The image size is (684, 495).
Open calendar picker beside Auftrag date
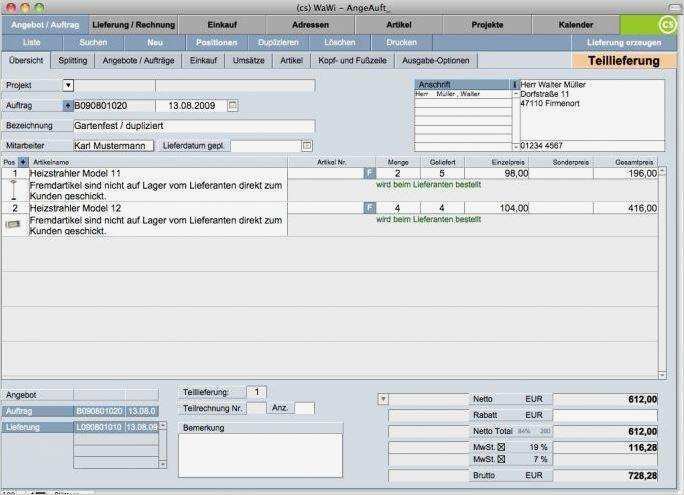232,105
